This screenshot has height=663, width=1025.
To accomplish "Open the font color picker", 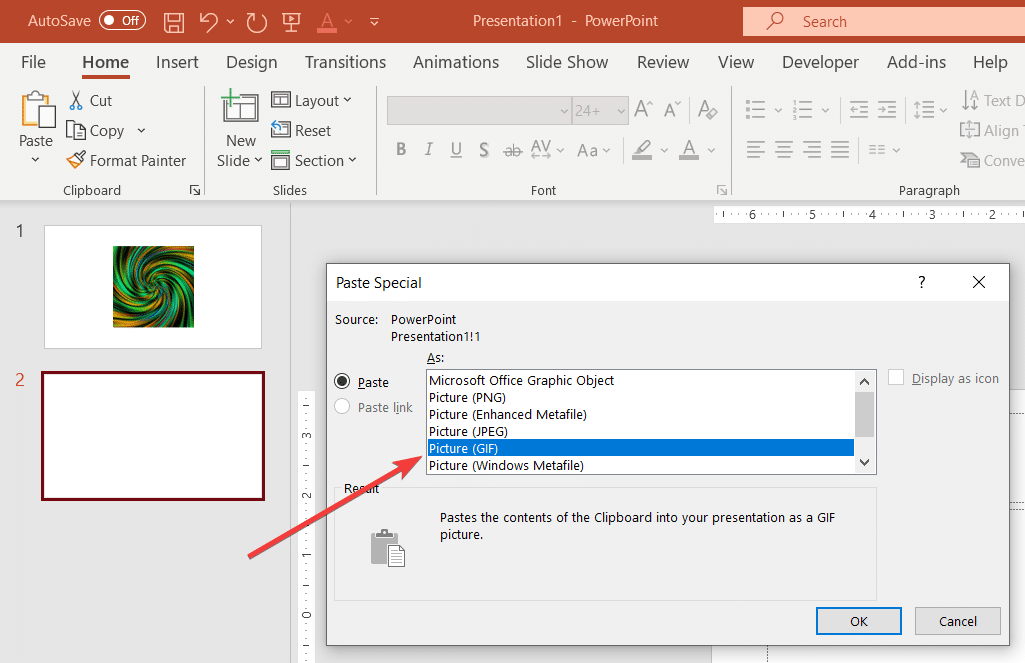I will (711, 150).
